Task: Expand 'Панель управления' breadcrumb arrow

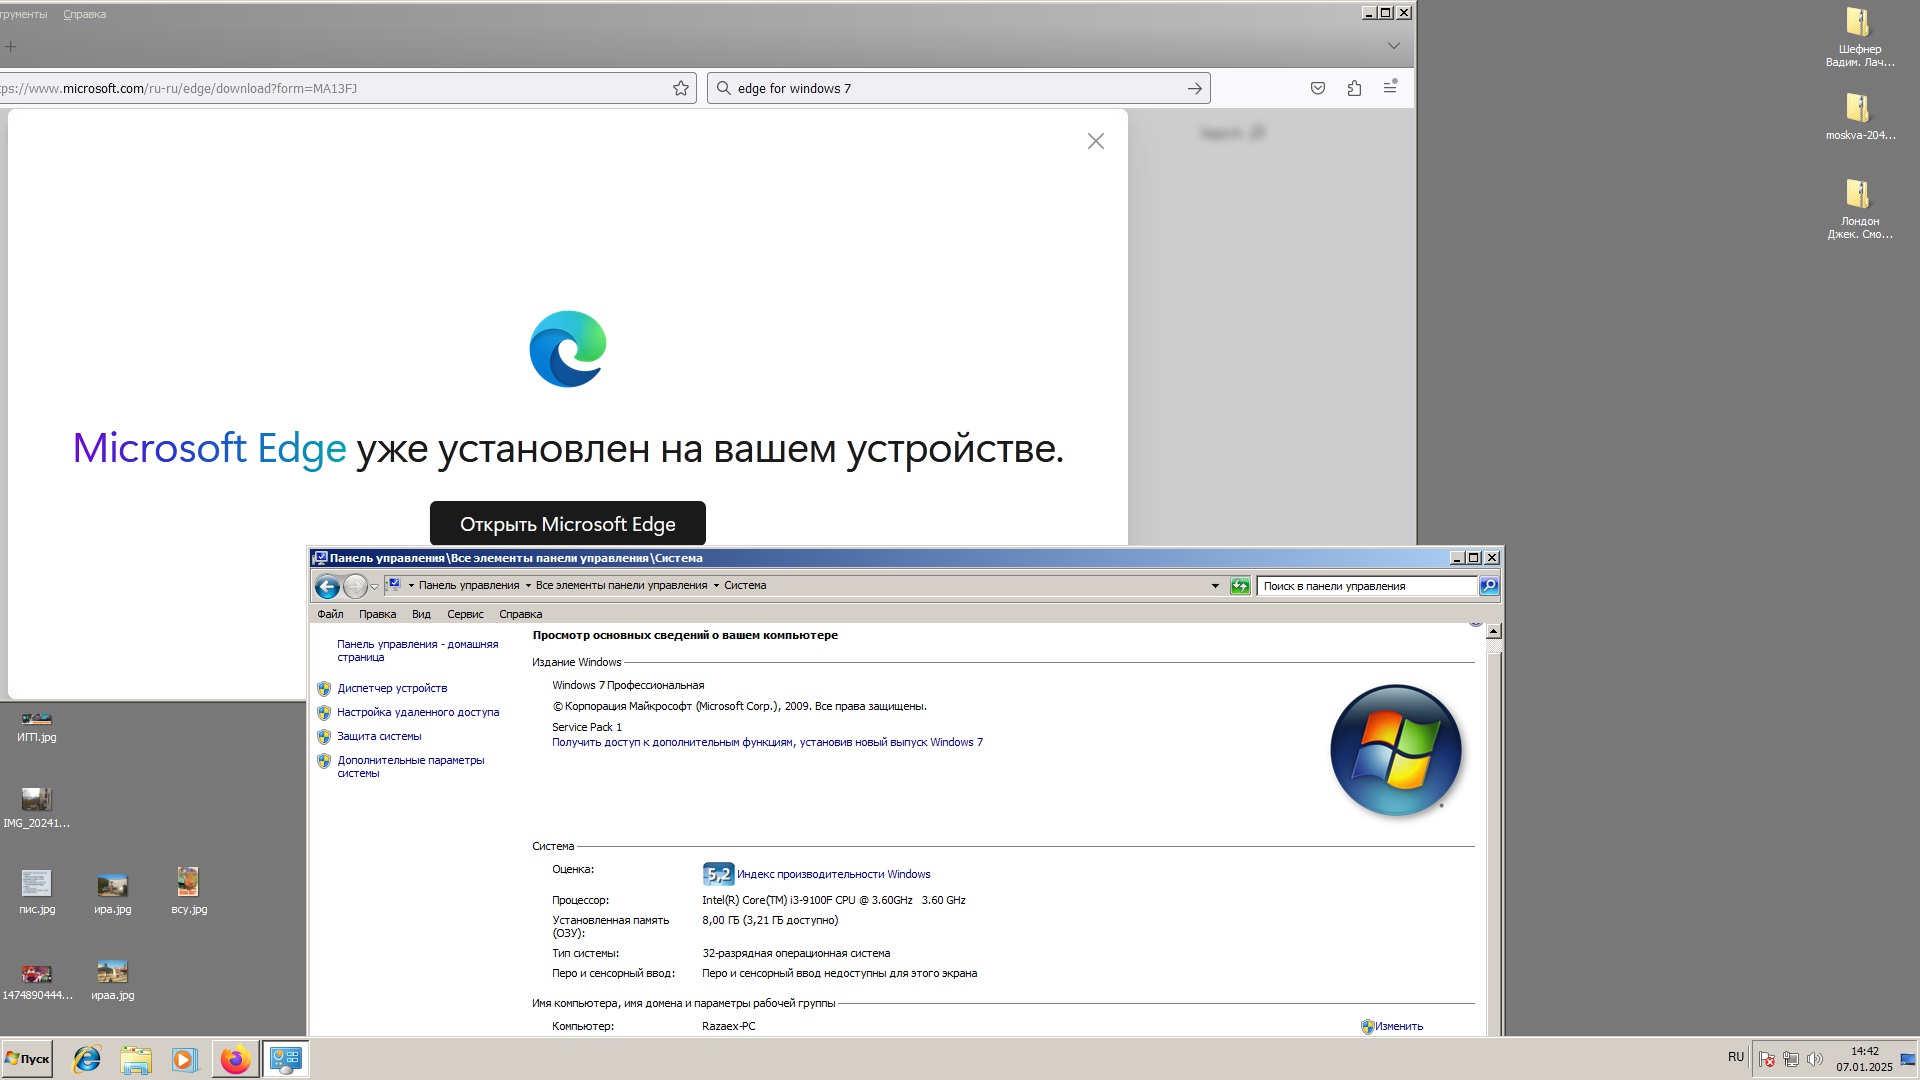Action: (528, 586)
